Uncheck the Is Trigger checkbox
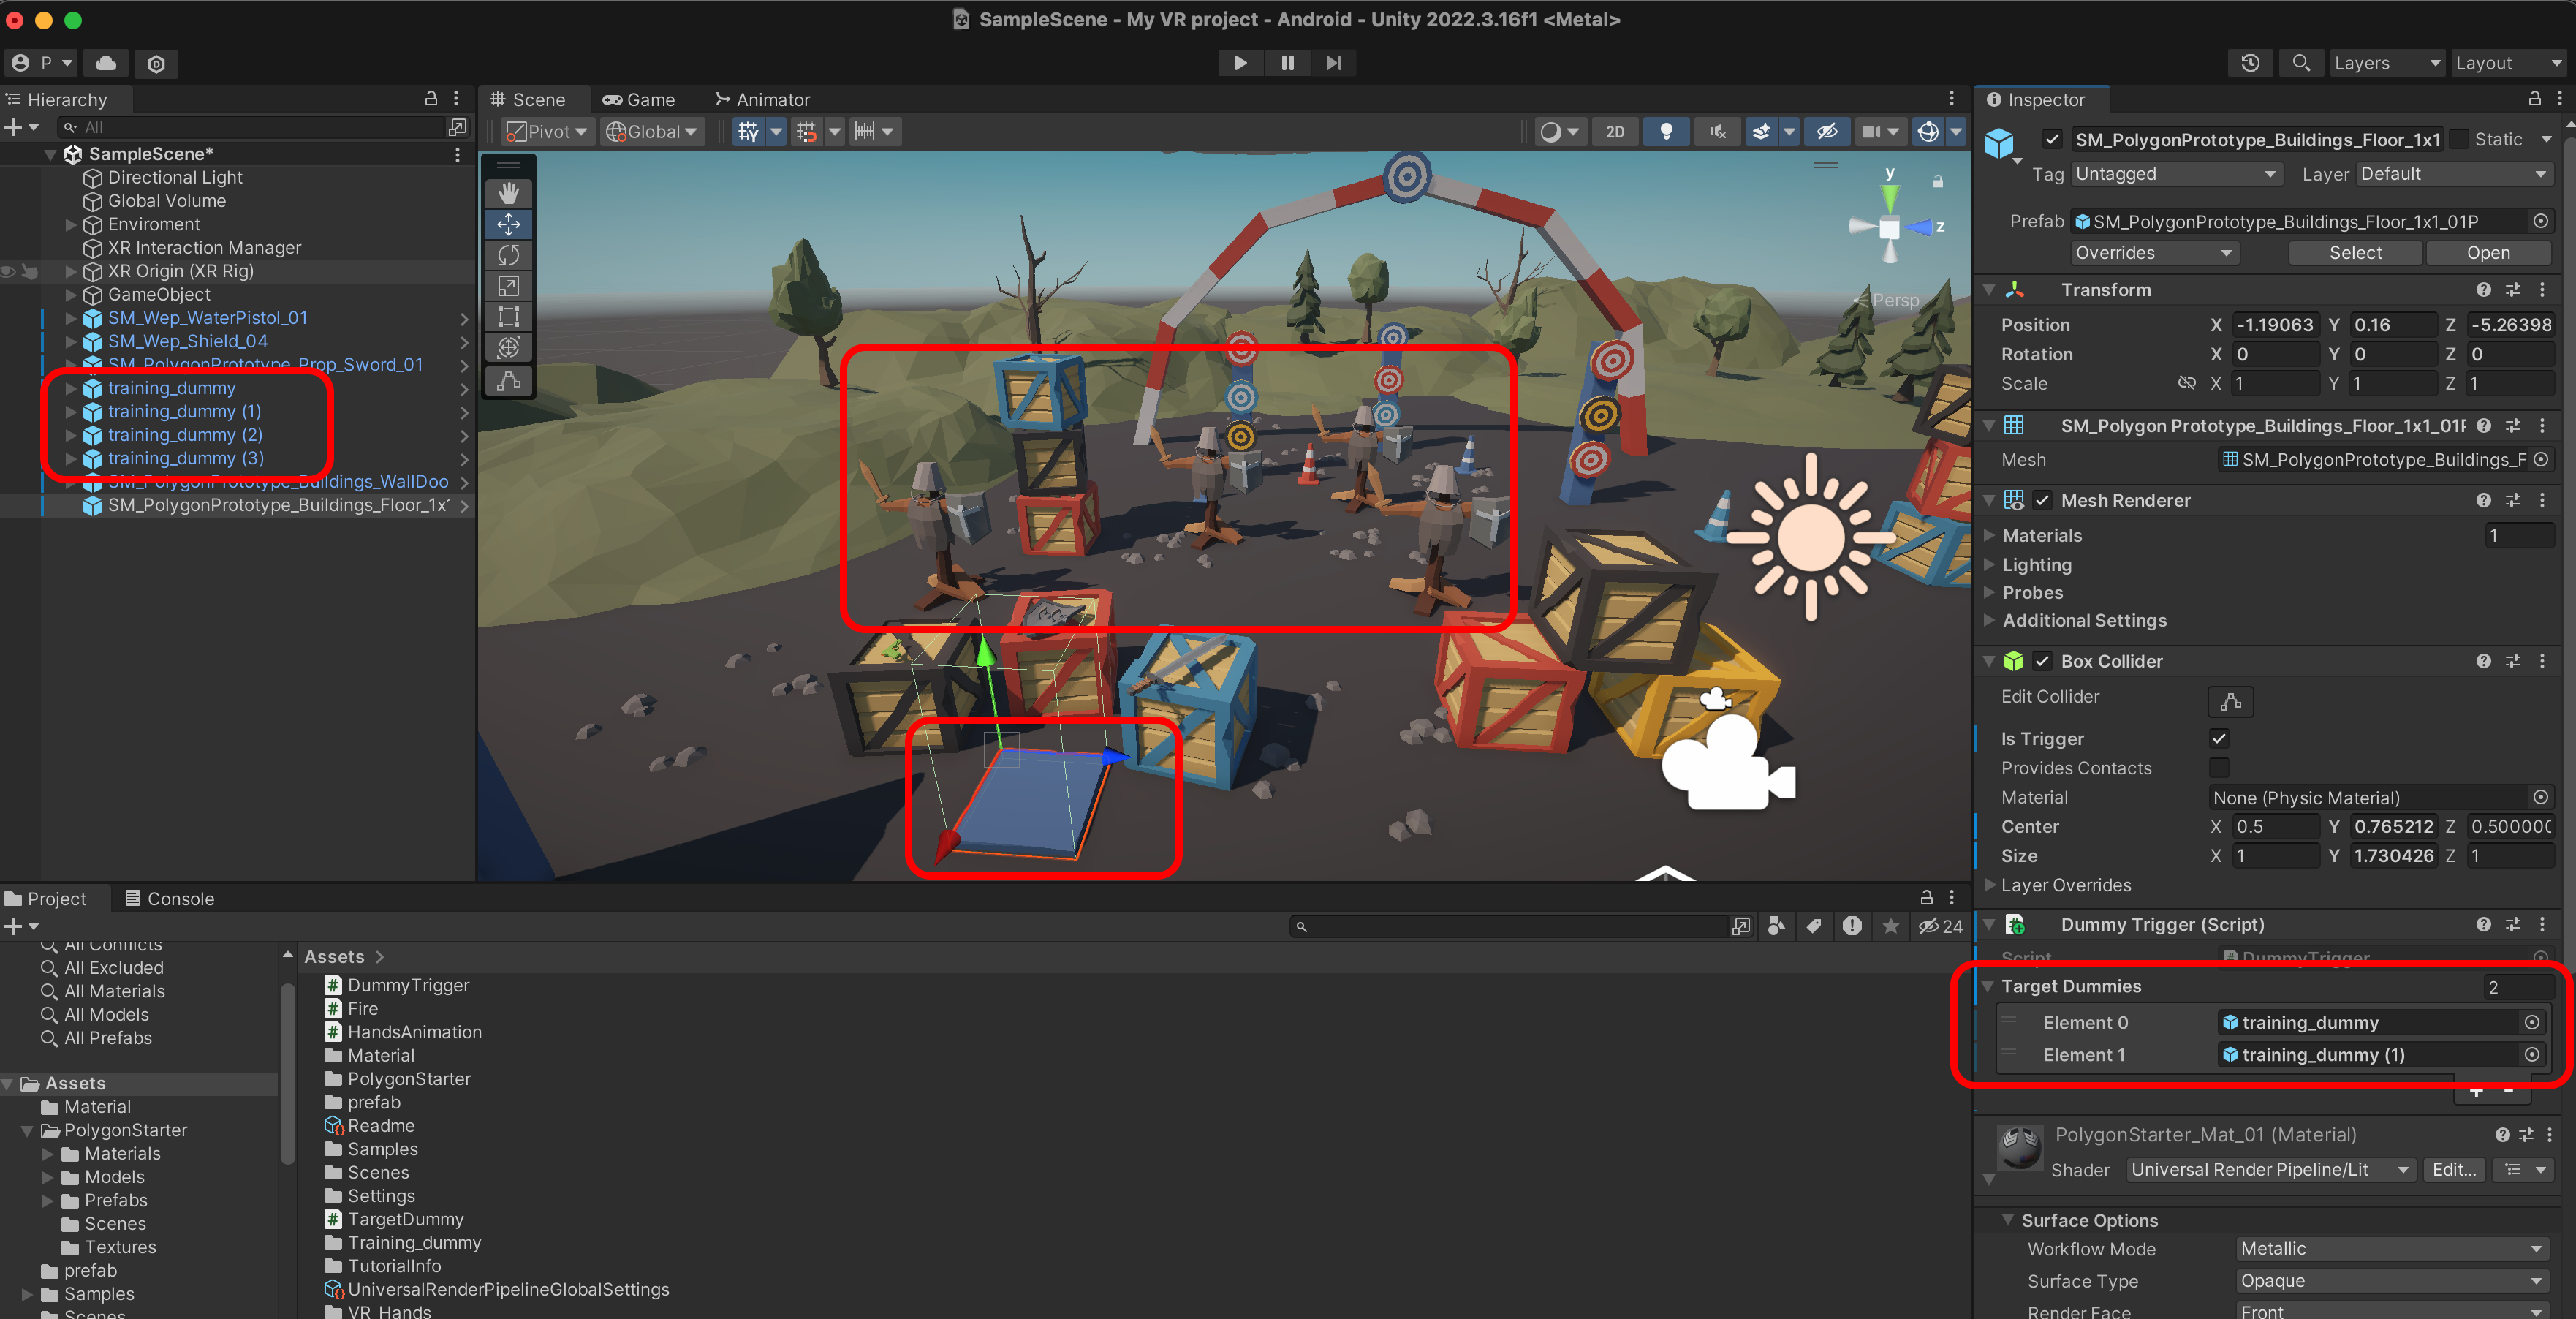This screenshot has height=1319, width=2576. (x=2219, y=739)
